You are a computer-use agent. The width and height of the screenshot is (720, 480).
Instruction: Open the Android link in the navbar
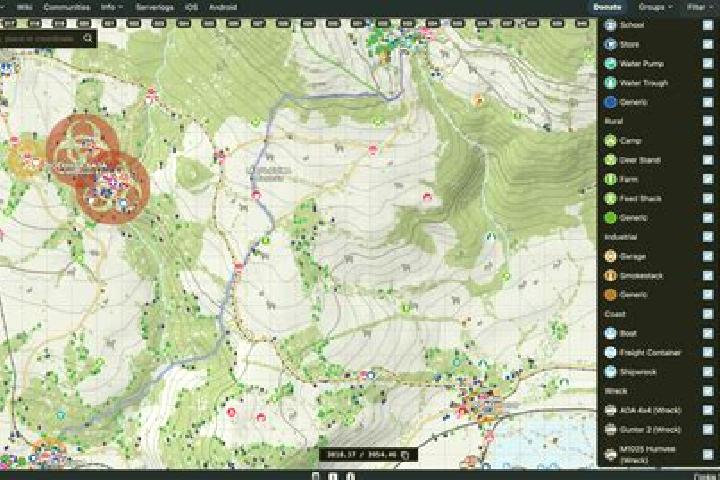[x=223, y=7]
